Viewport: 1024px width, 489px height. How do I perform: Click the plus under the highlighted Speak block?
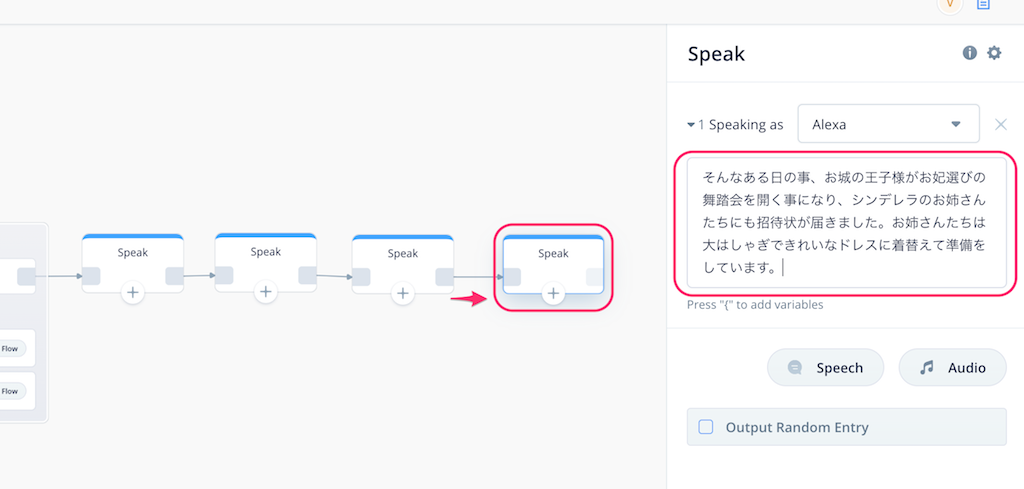click(553, 294)
